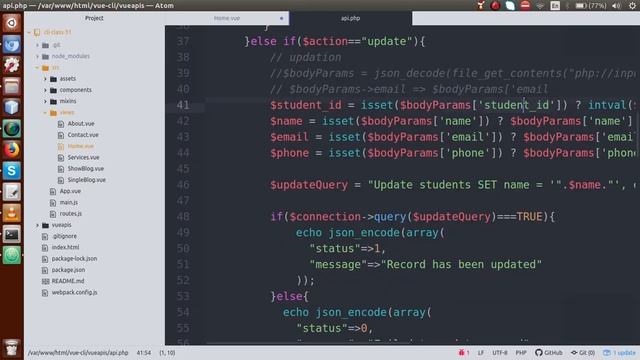Open index.html in the tree
Image resolution: width=640 pixels, height=360 pixels.
click(65, 247)
